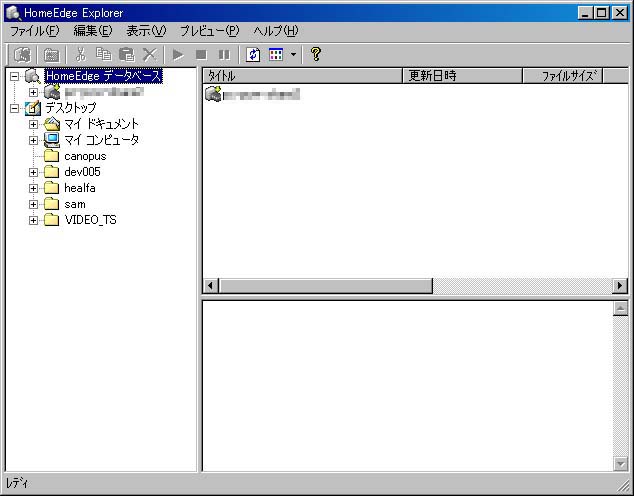Select マイ コンピュータ tree item
This screenshot has width=634, height=496.
click(x=101, y=140)
